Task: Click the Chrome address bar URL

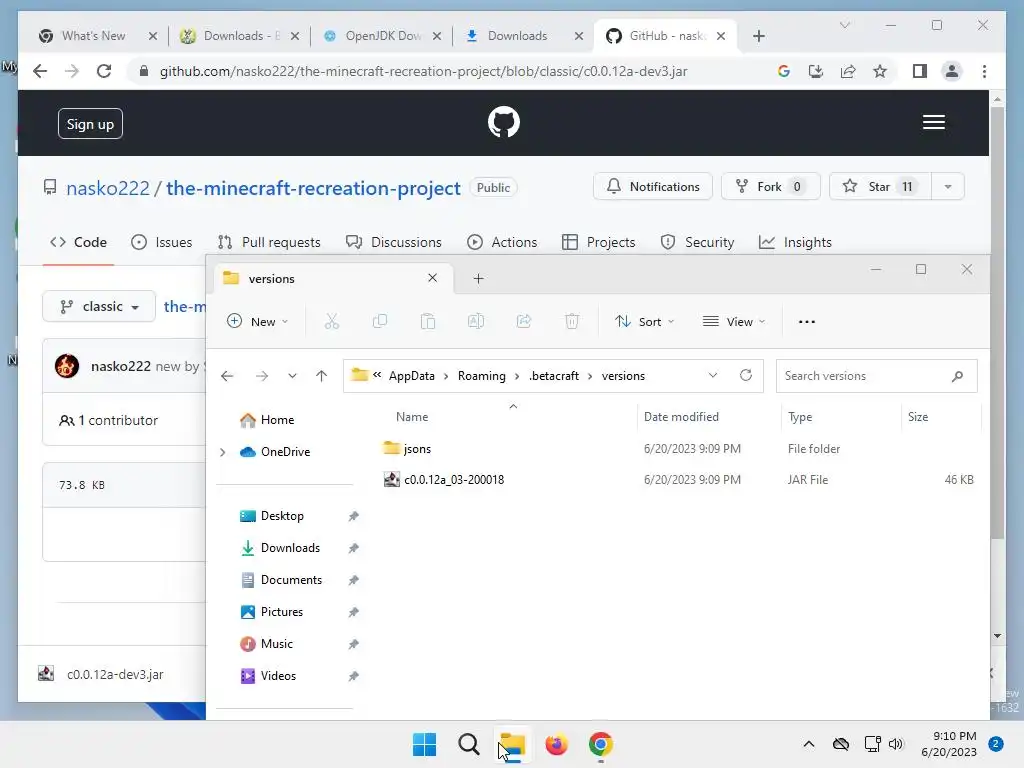Action: (423, 71)
